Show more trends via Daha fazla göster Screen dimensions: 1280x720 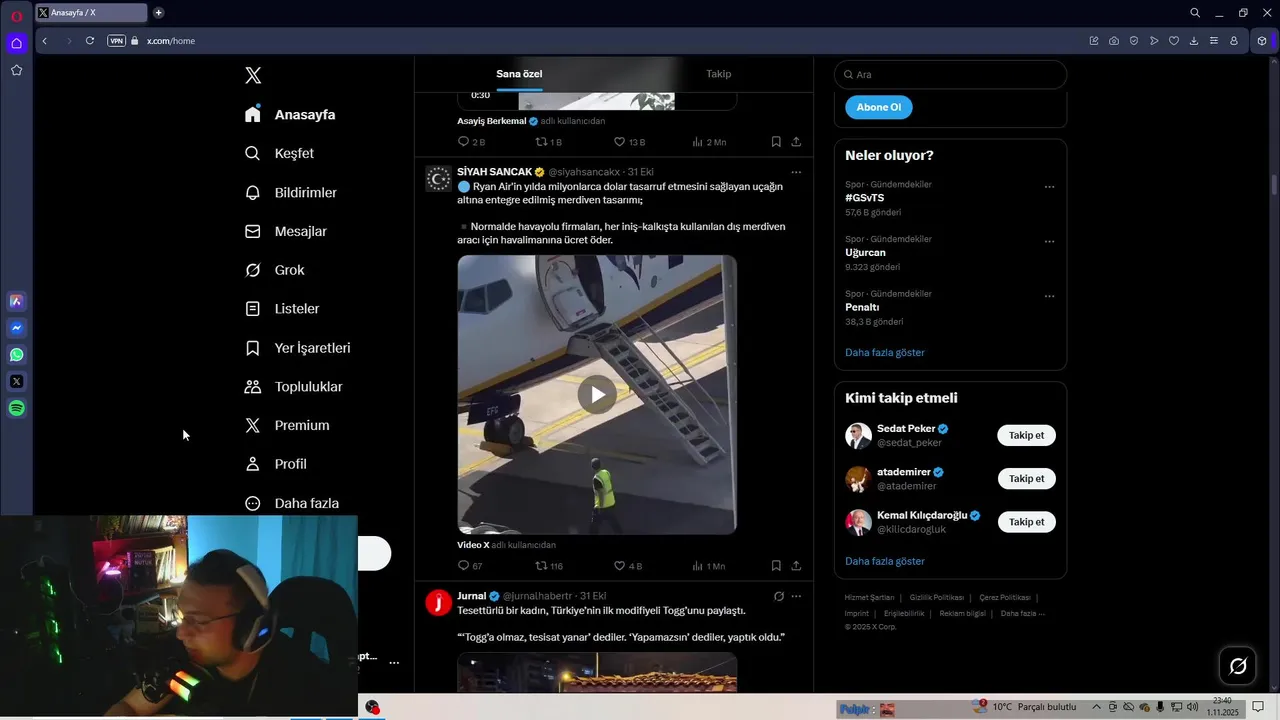click(885, 352)
